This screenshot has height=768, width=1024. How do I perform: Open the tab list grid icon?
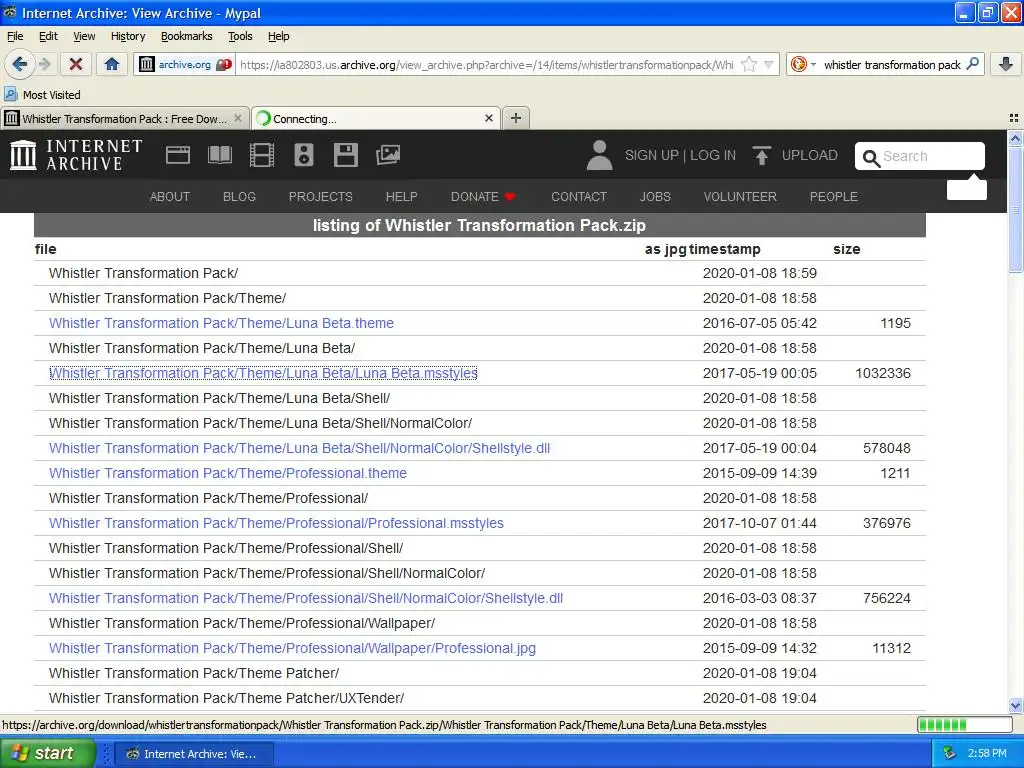click(x=1014, y=118)
